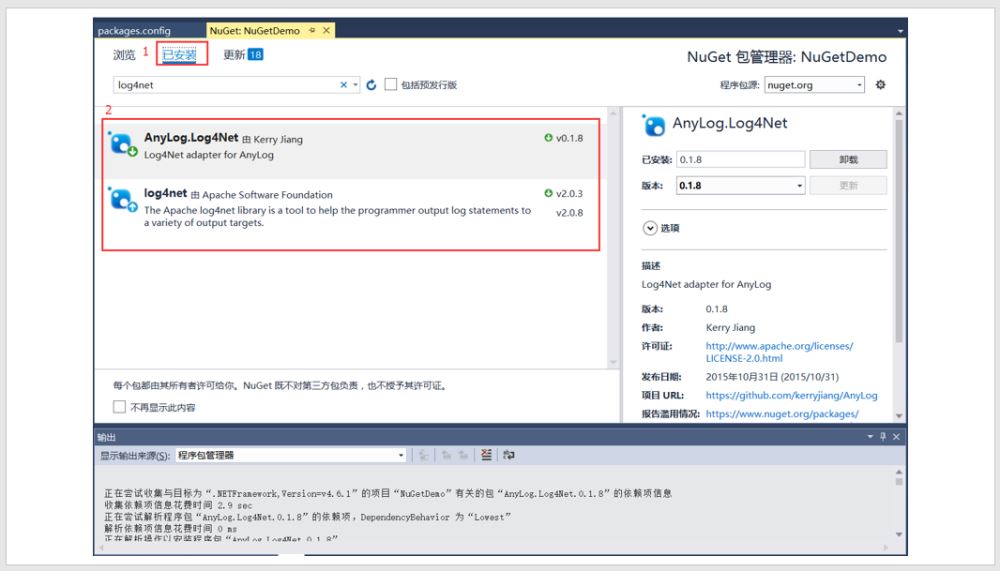Viewport: 1000px width, 571px height.
Task: Switch to Browse tab
Action: pyautogui.click(x=124, y=55)
